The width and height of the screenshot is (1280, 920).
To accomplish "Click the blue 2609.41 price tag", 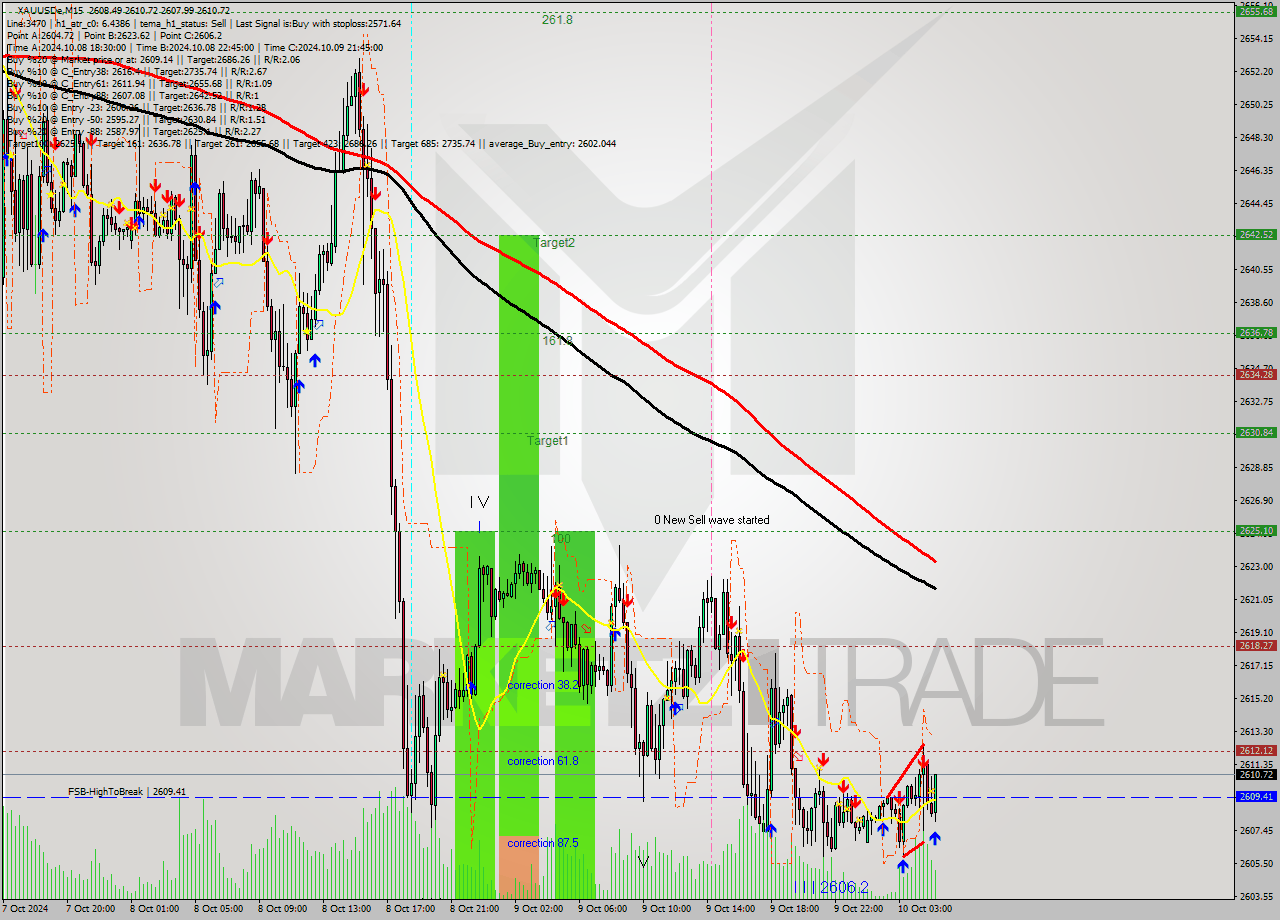I will 1256,797.
